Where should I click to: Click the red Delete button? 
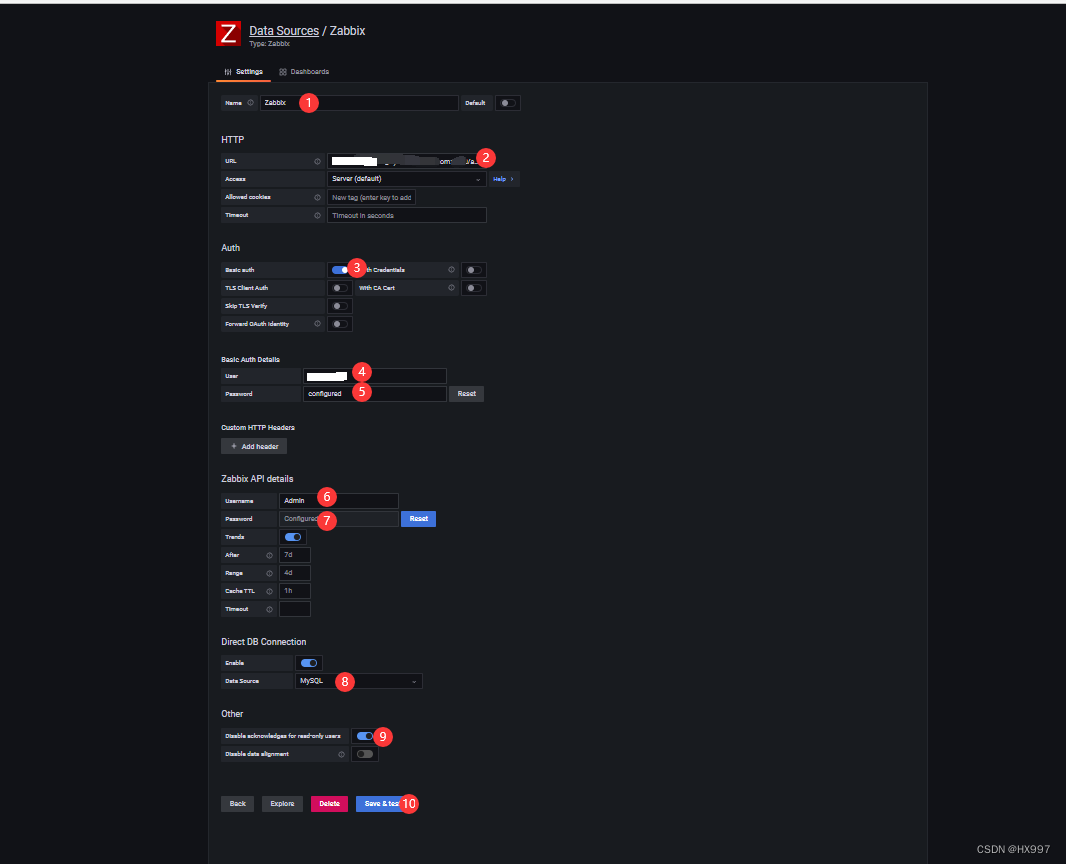point(330,803)
